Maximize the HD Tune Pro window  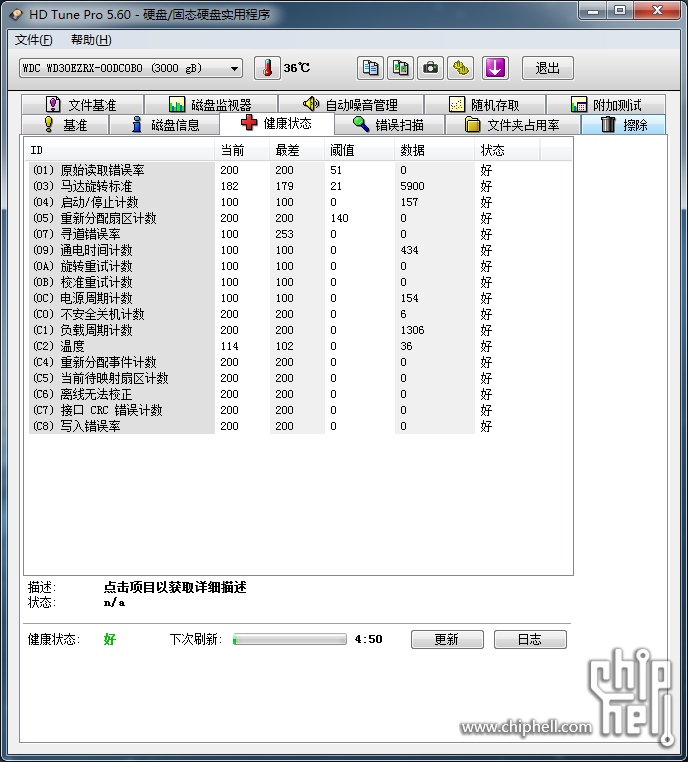pyautogui.click(x=619, y=11)
